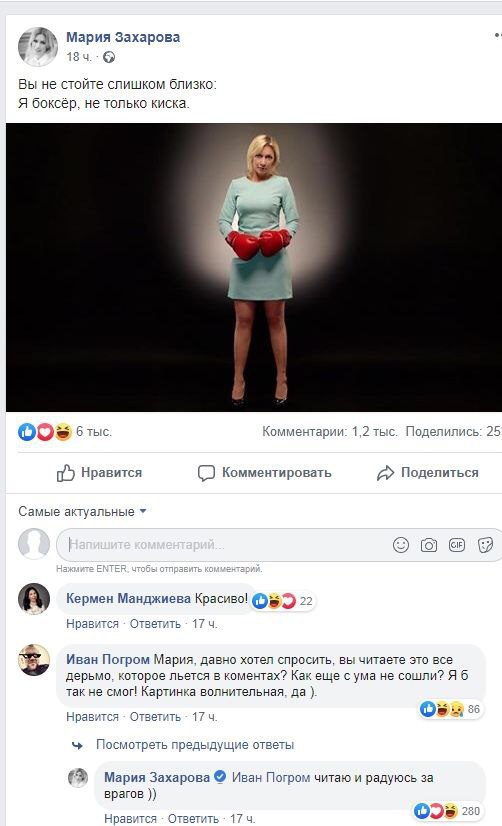Click the post's reaction icons summary
Screen dimensions: 502x826
point(45,432)
